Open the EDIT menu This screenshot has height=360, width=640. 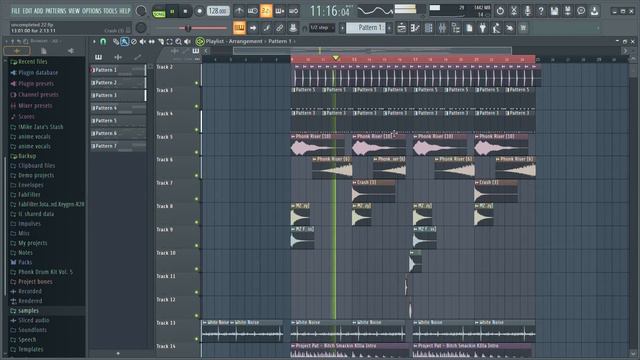[27, 11]
